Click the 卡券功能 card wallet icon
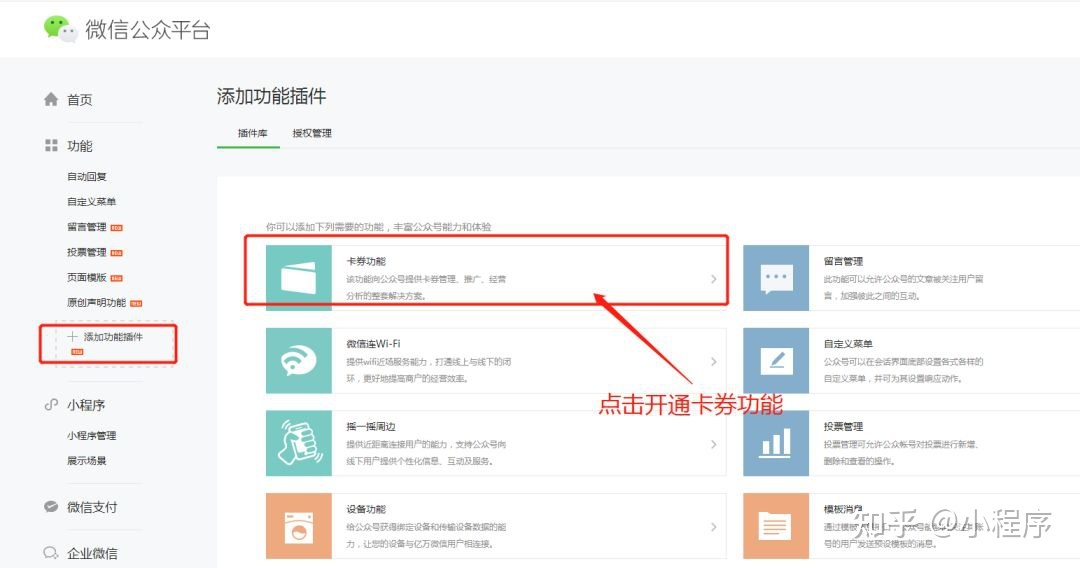 pyautogui.click(x=298, y=277)
